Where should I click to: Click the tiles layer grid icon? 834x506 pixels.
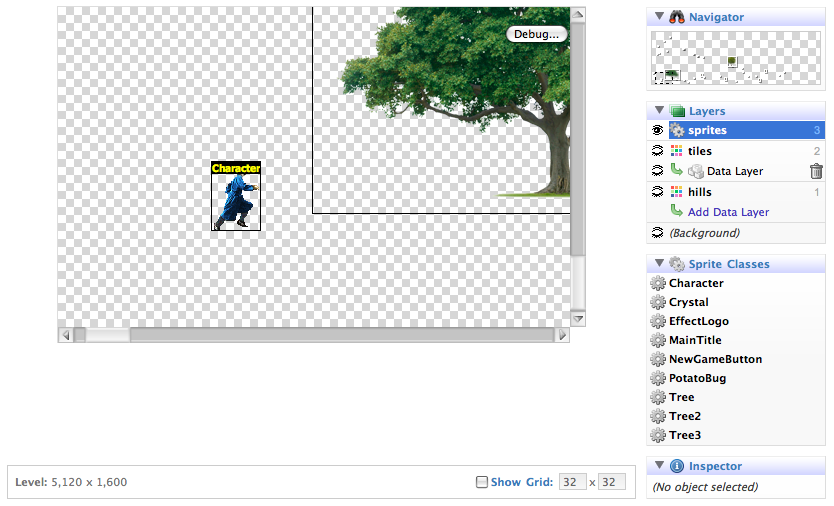coord(677,151)
